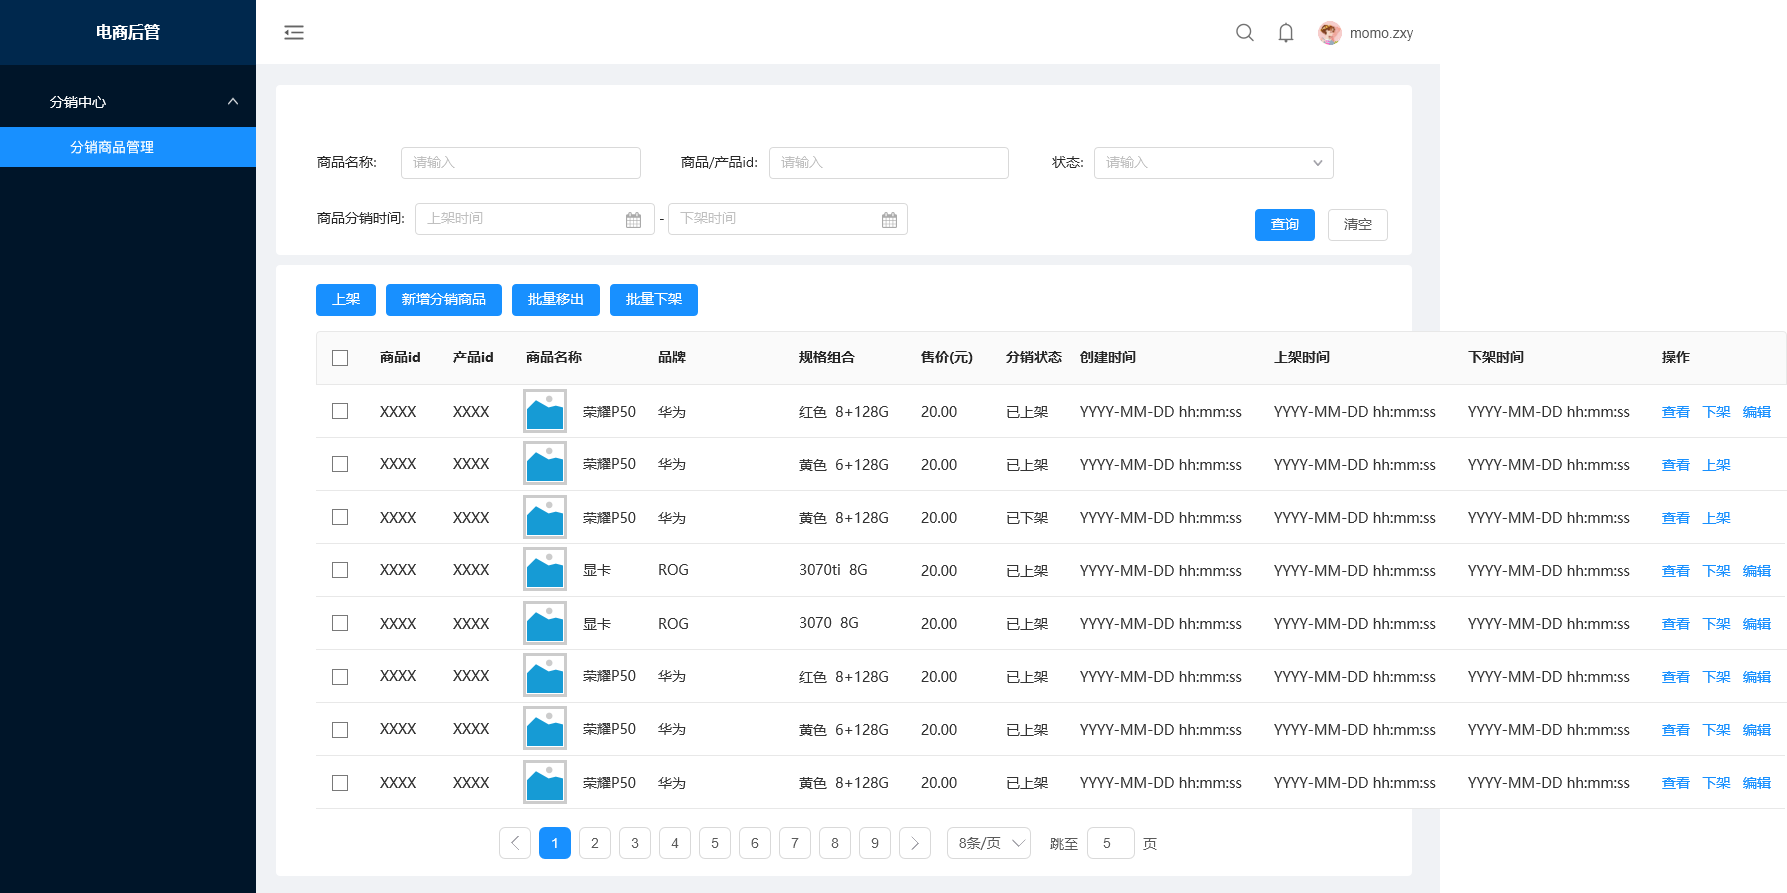Click 批量下架 button
Viewport: 1787px width, 893px height.
click(x=654, y=300)
